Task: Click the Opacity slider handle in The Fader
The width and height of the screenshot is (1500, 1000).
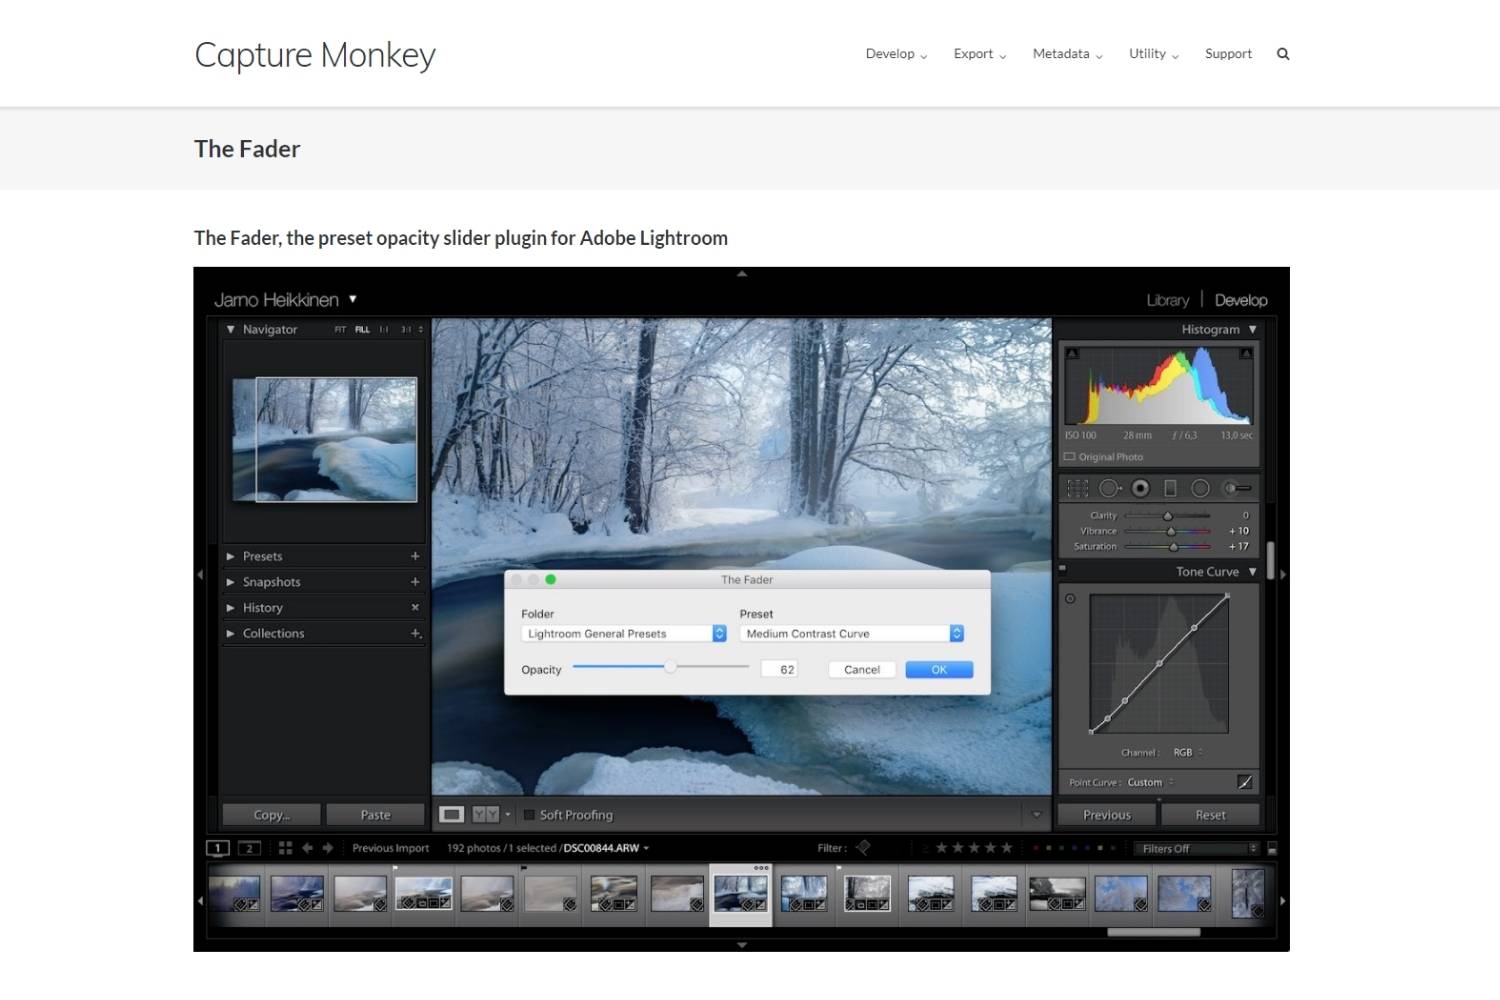Action: tap(669, 668)
